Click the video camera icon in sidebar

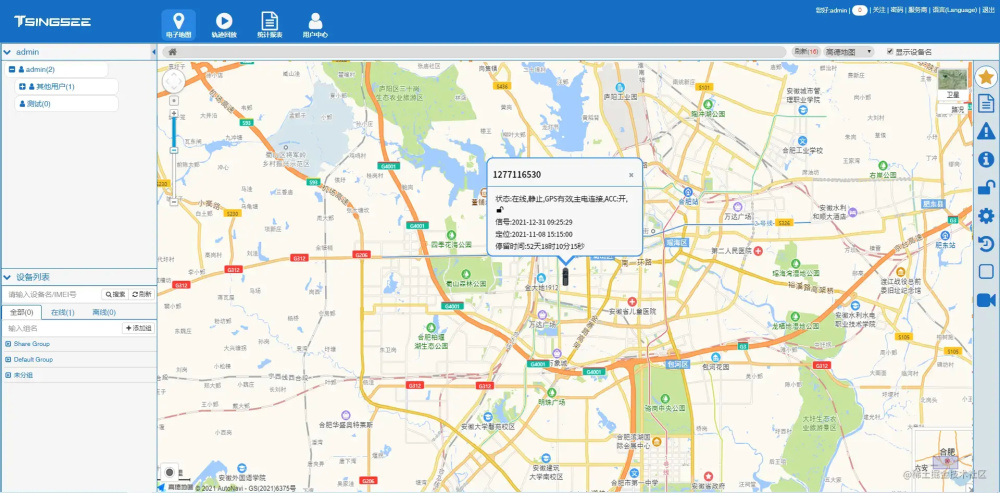point(986,300)
